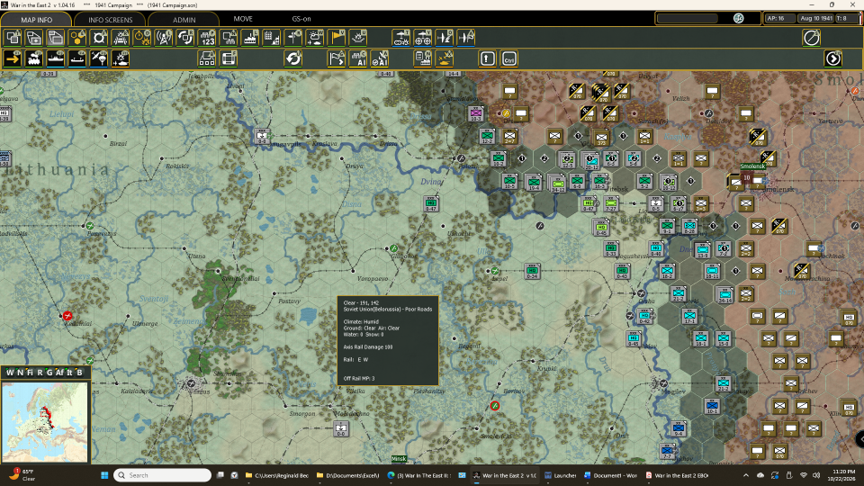Open the Windows Start menu

point(104,475)
